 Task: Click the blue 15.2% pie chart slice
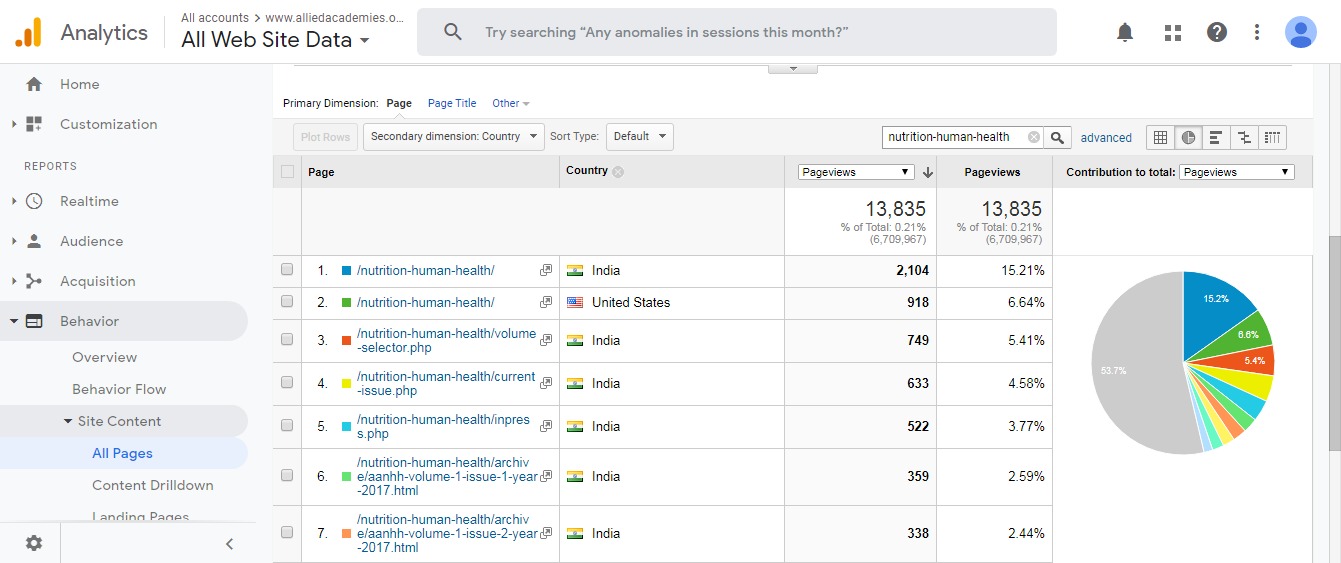point(1213,310)
